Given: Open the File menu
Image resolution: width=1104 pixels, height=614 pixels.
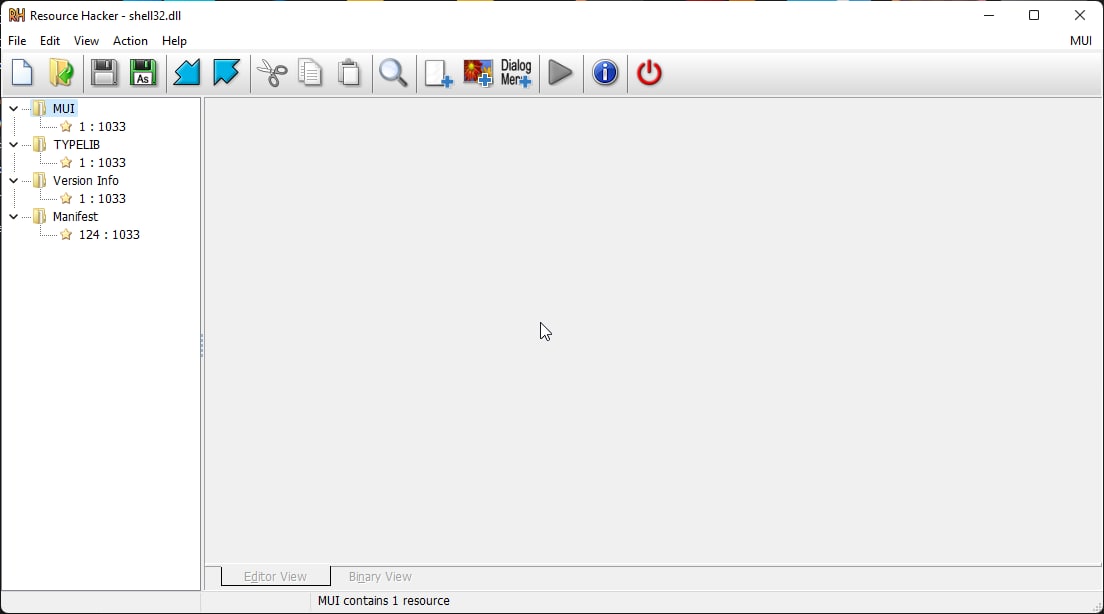Looking at the screenshot, I should click(x=17, y=41).
